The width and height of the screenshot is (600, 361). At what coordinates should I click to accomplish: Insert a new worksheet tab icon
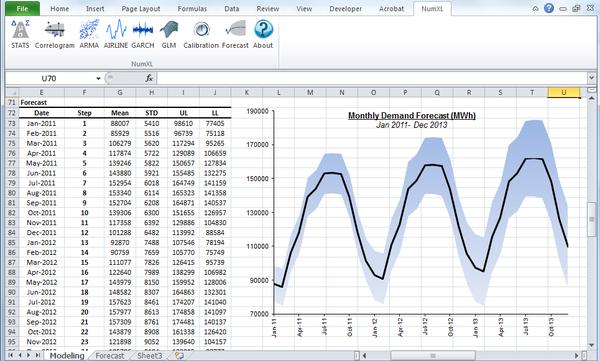coord(179,355)
